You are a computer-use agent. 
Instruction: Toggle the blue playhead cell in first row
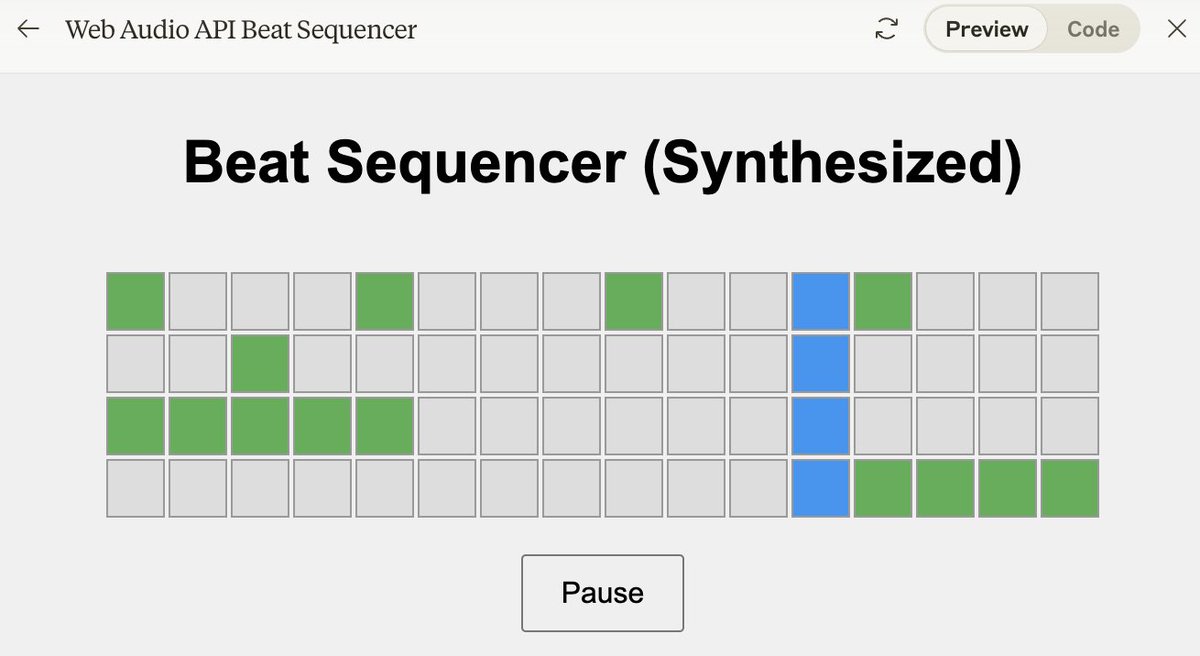click(x=821, y=301)
